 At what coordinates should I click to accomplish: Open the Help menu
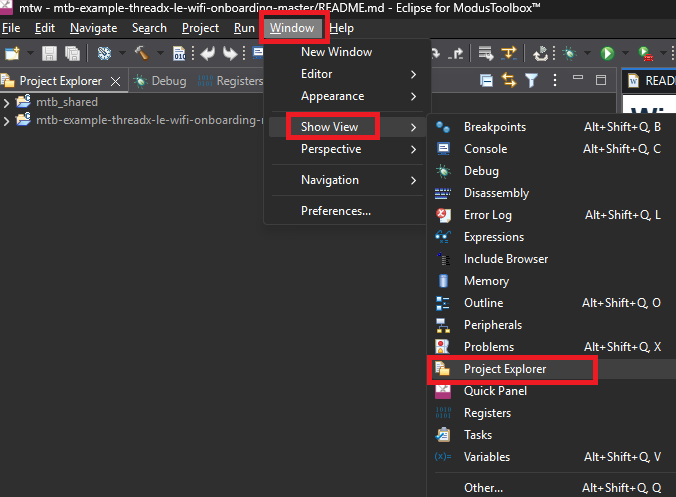342,28
